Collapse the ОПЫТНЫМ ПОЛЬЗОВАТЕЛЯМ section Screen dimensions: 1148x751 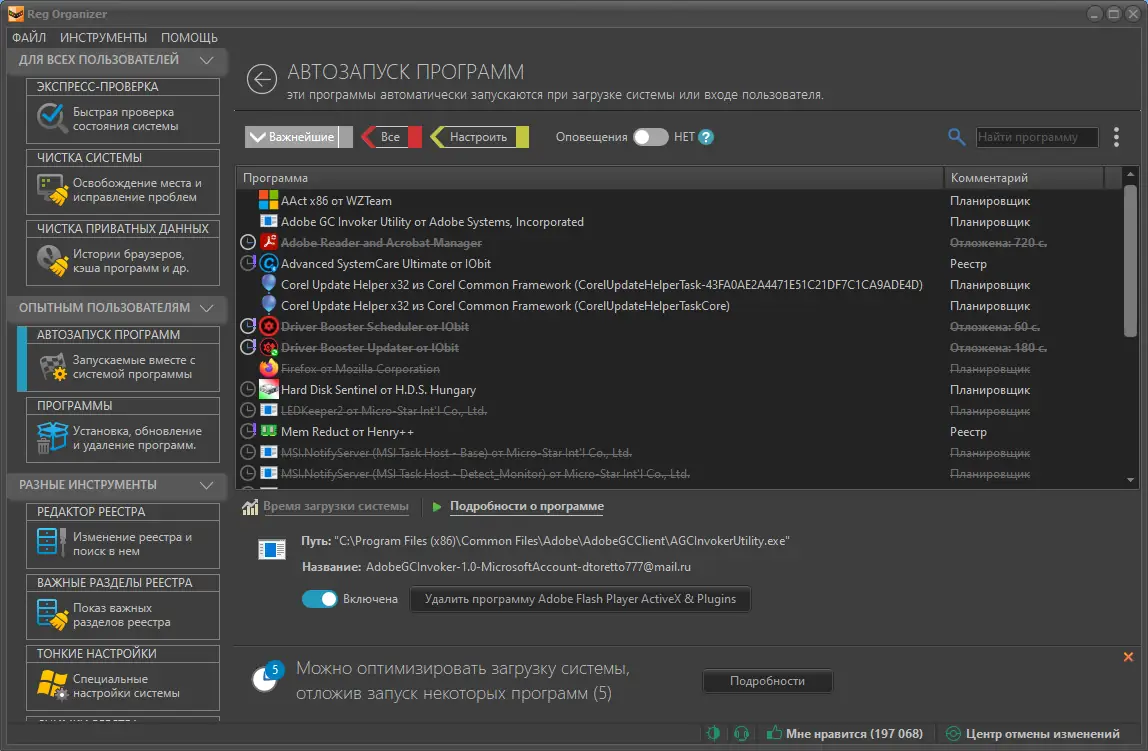(209, 308)
